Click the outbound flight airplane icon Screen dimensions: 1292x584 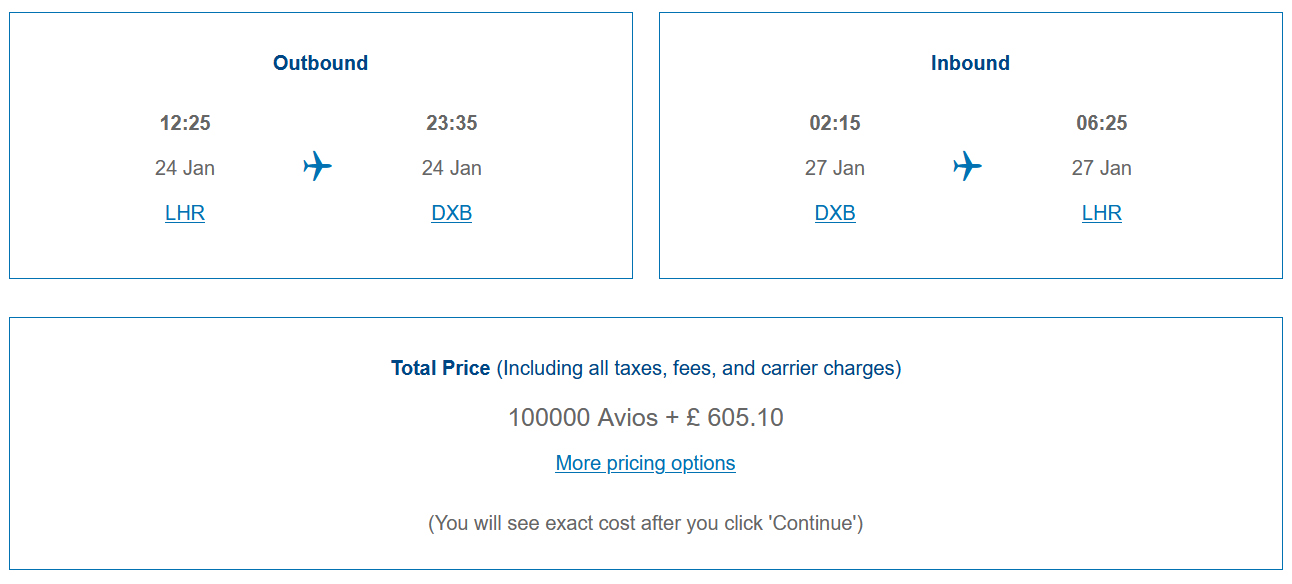point(317,166)
